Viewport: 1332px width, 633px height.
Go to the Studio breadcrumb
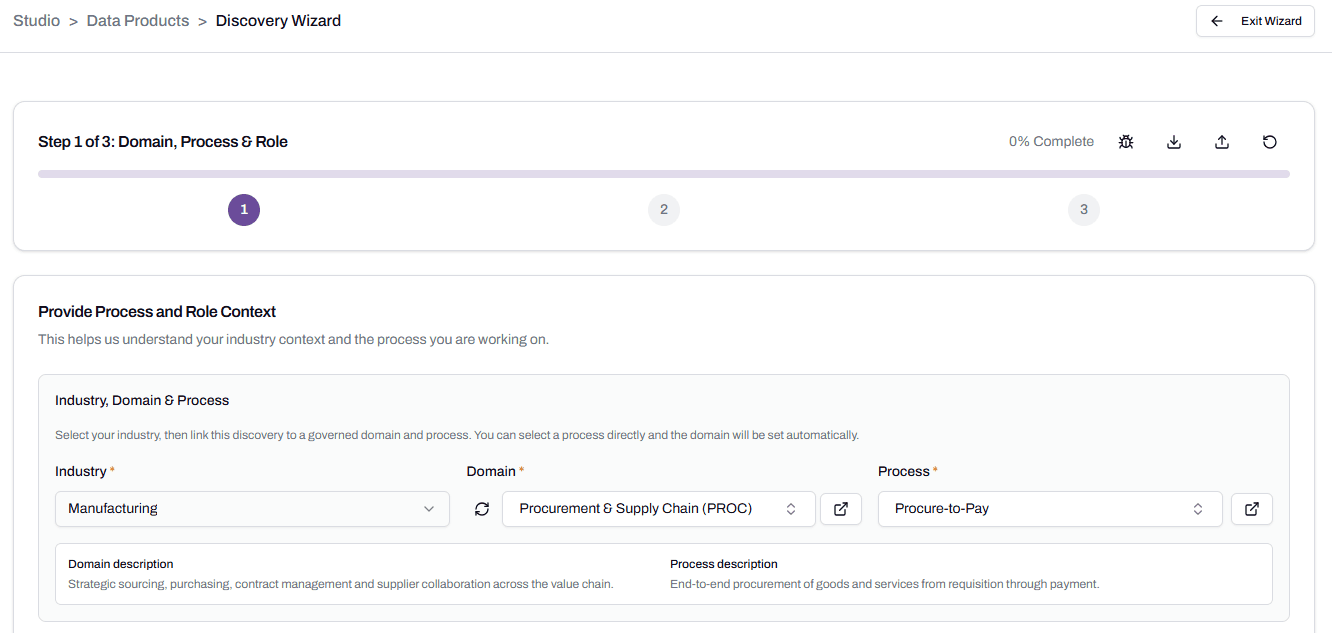pyautogui.click(x=36, y=21)
